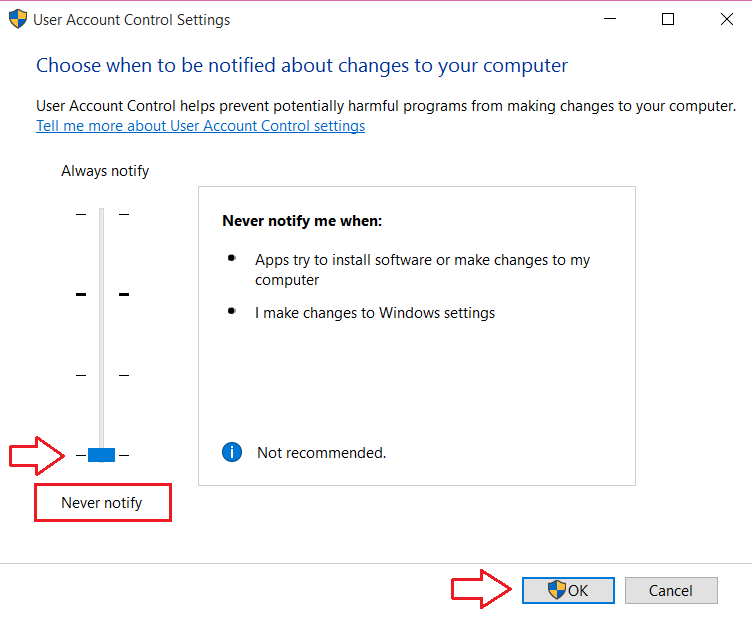Click the Windows settings bullet item
Image resolution: width=752 pixels, height=629 pixels.
375,313
